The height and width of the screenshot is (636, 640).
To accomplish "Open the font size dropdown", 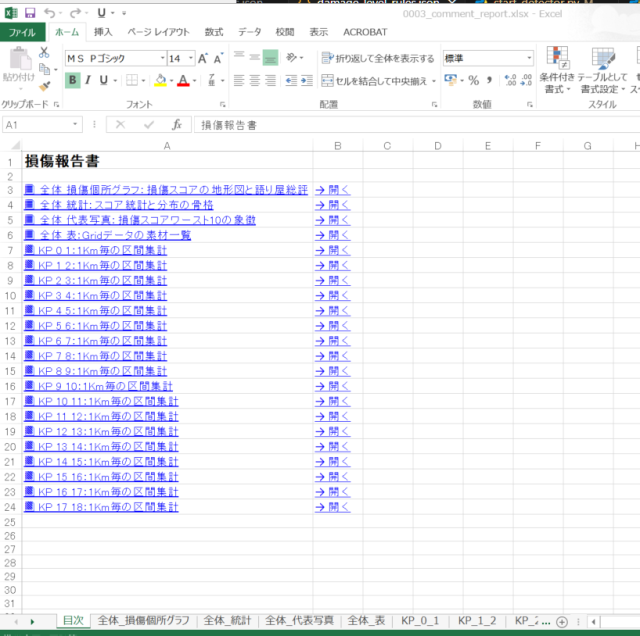I will tap(191, 58).
